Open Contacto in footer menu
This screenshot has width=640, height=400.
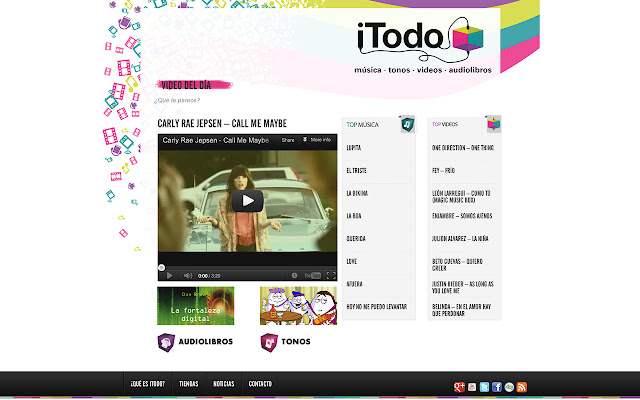coord(260,384)
